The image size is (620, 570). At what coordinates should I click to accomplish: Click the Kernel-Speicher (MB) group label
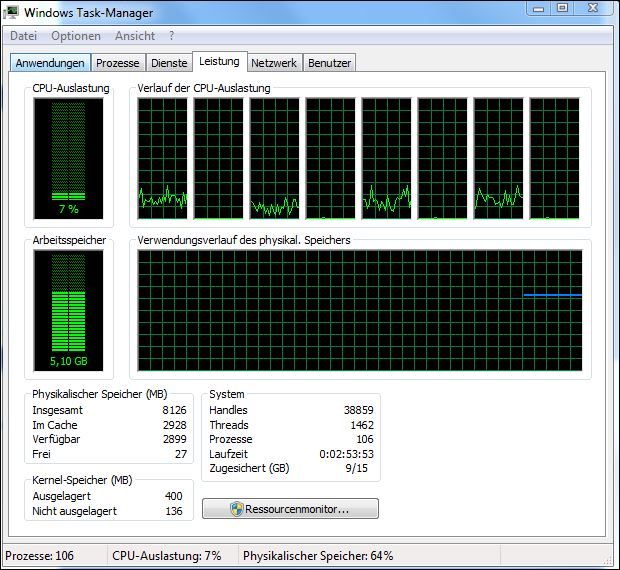point(82,480)
